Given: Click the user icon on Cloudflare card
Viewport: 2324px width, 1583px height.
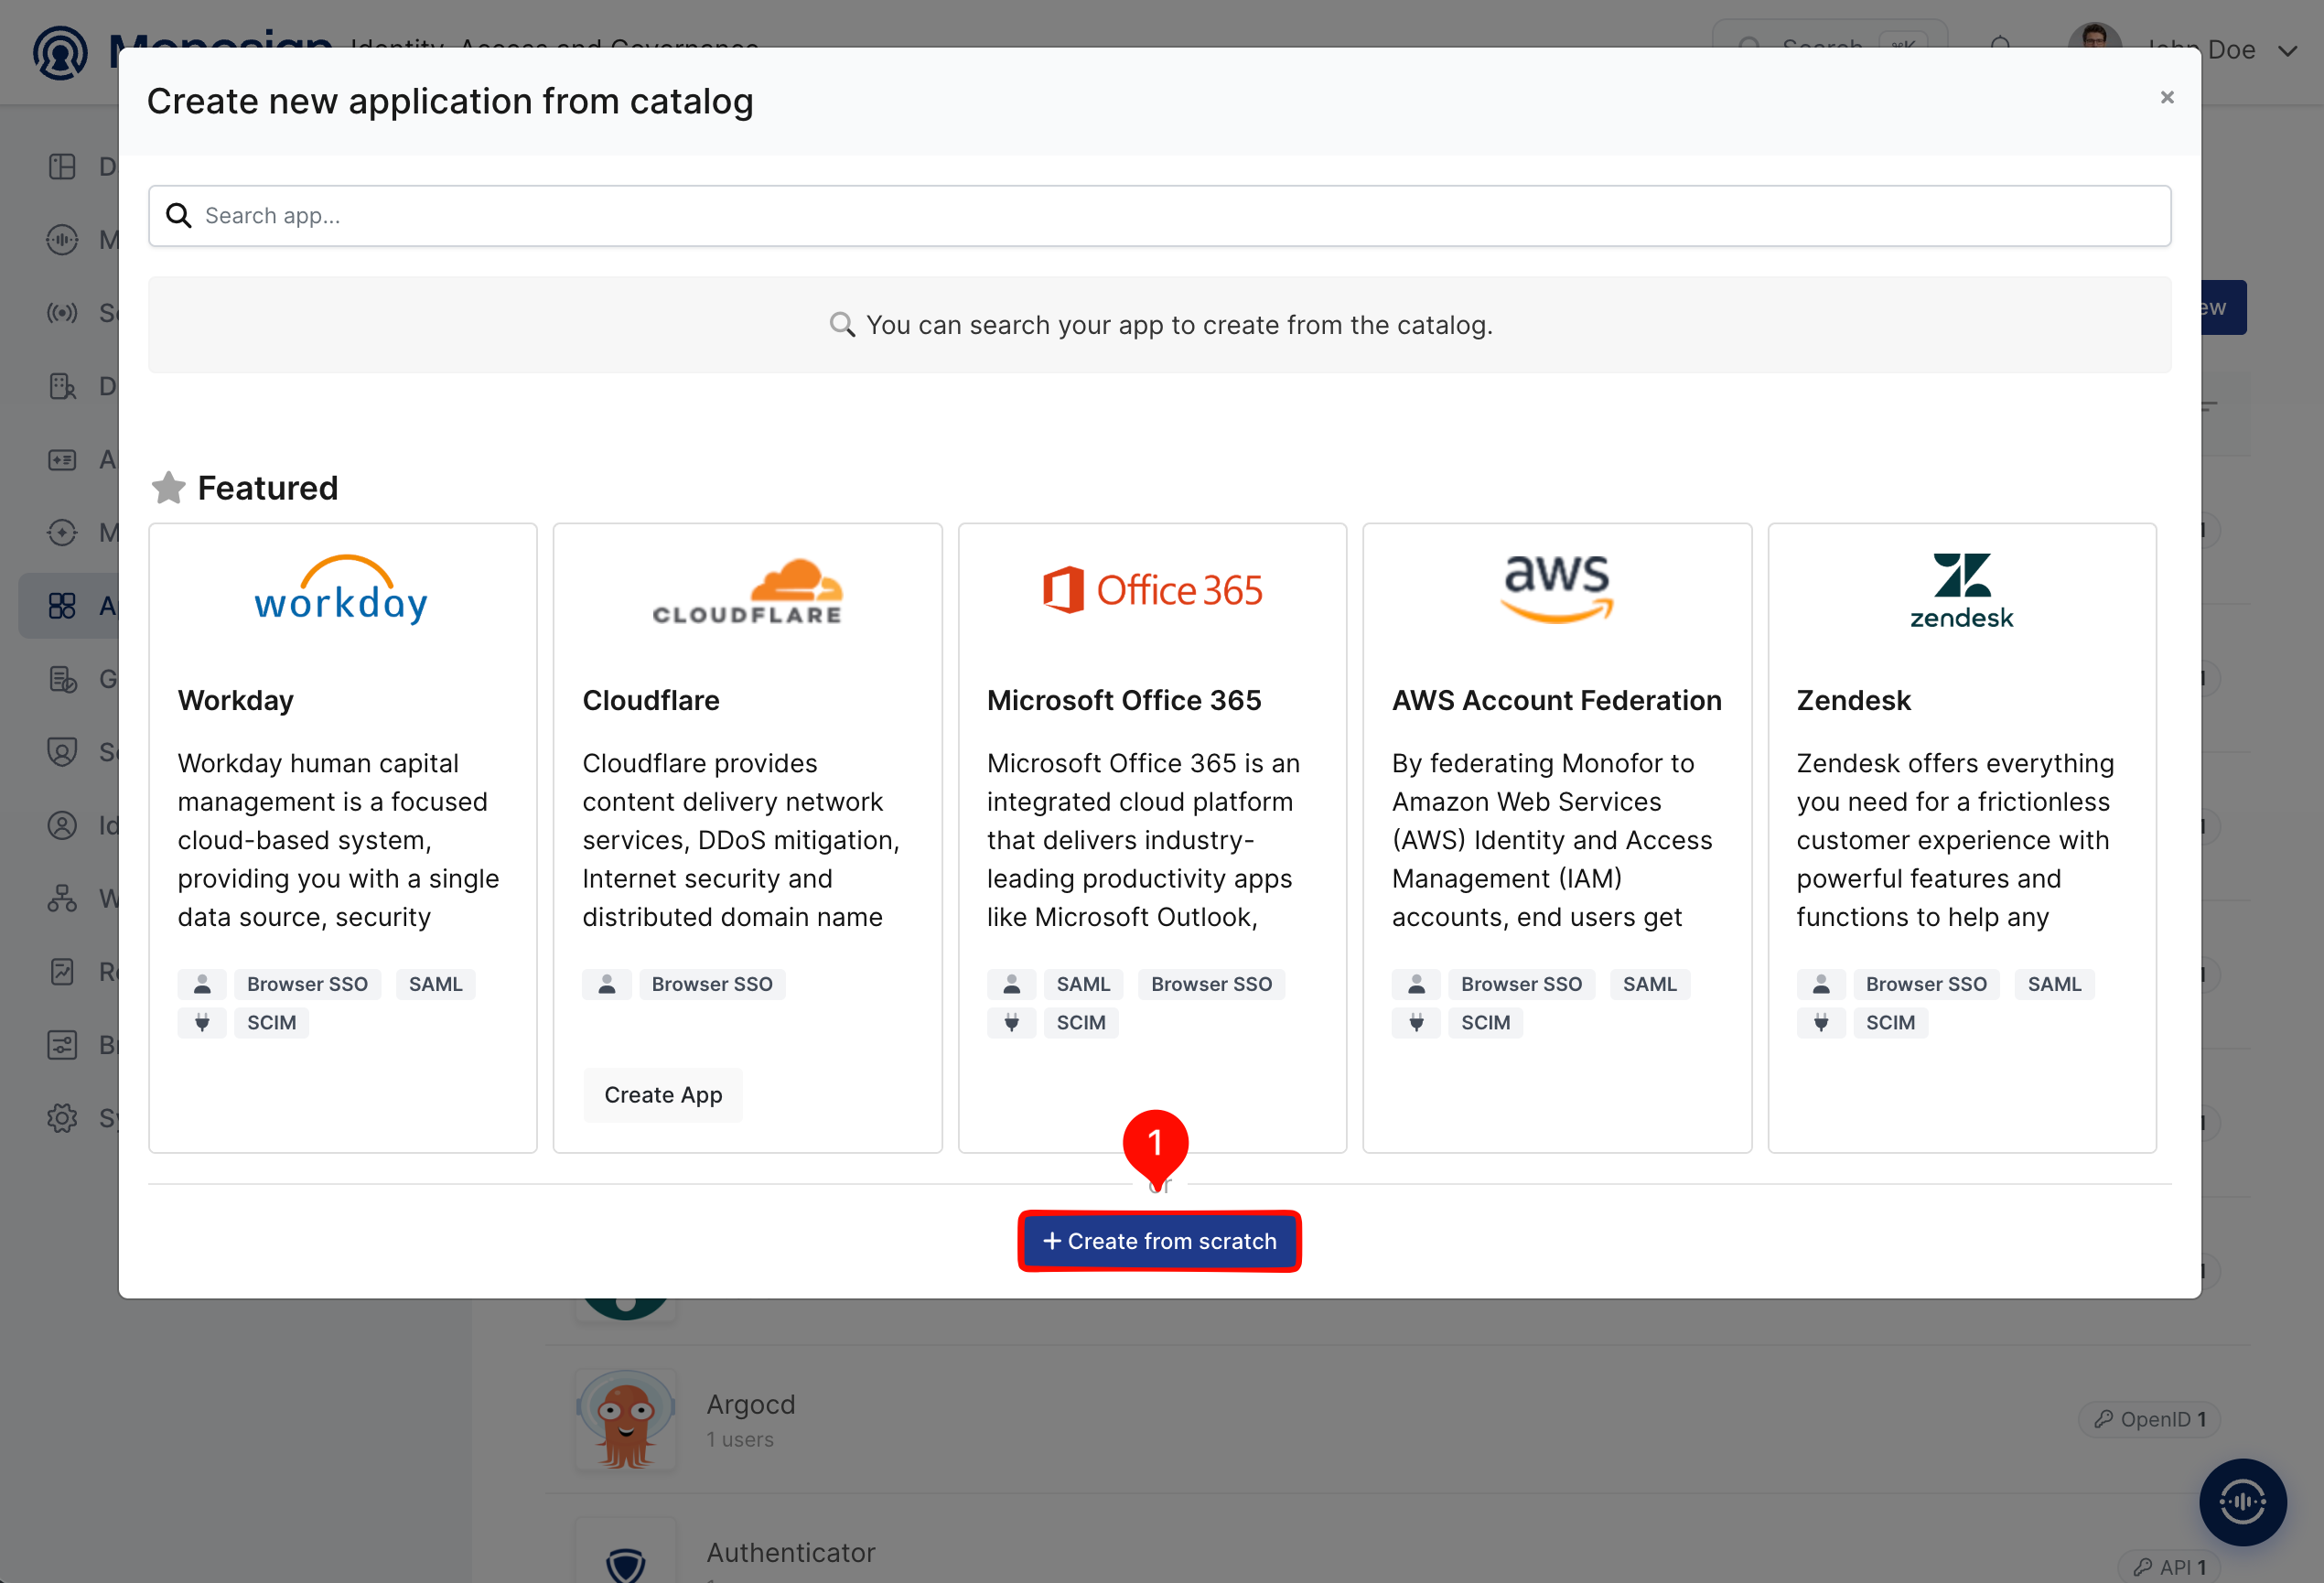Looking at the screenshot, I should tap(607, 984).
